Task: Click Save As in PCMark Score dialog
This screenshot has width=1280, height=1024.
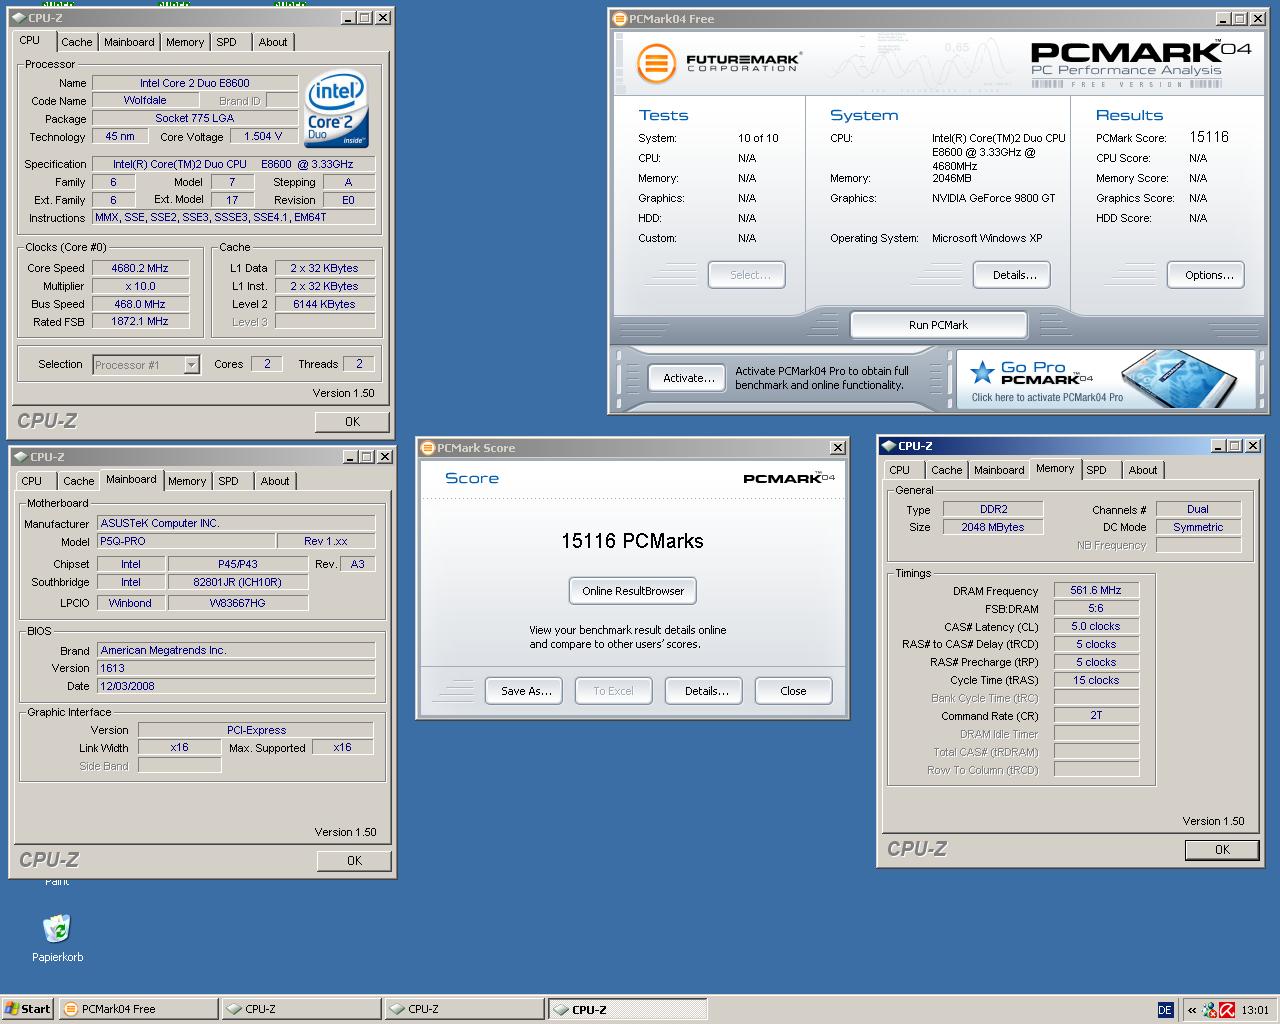Action: 526,691
